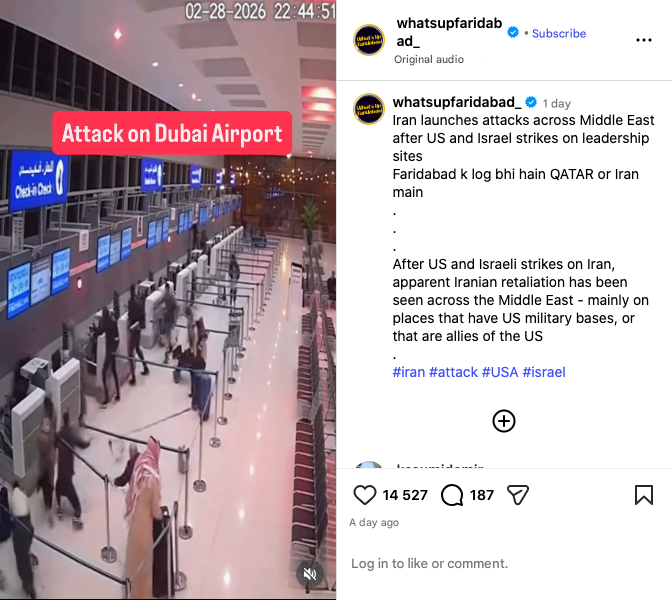Click the whatsupfaridabad_ username in the caption
This screenshot has height=600, width=672.
457,102
